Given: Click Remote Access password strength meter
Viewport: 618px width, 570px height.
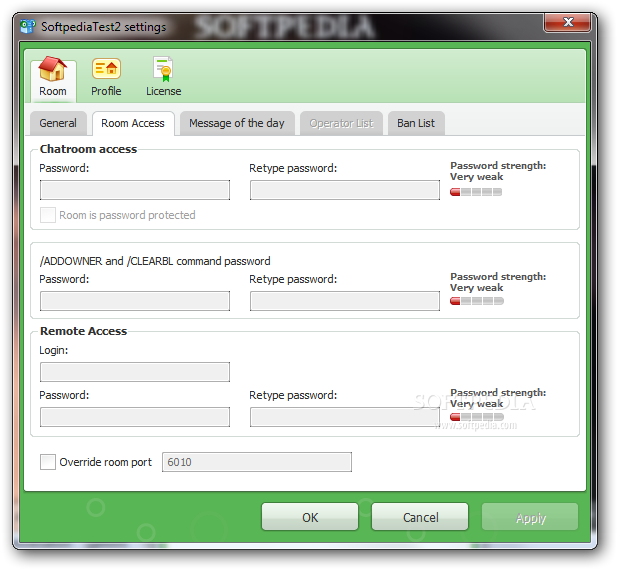Looking at the screenshot, I should 477,417.
